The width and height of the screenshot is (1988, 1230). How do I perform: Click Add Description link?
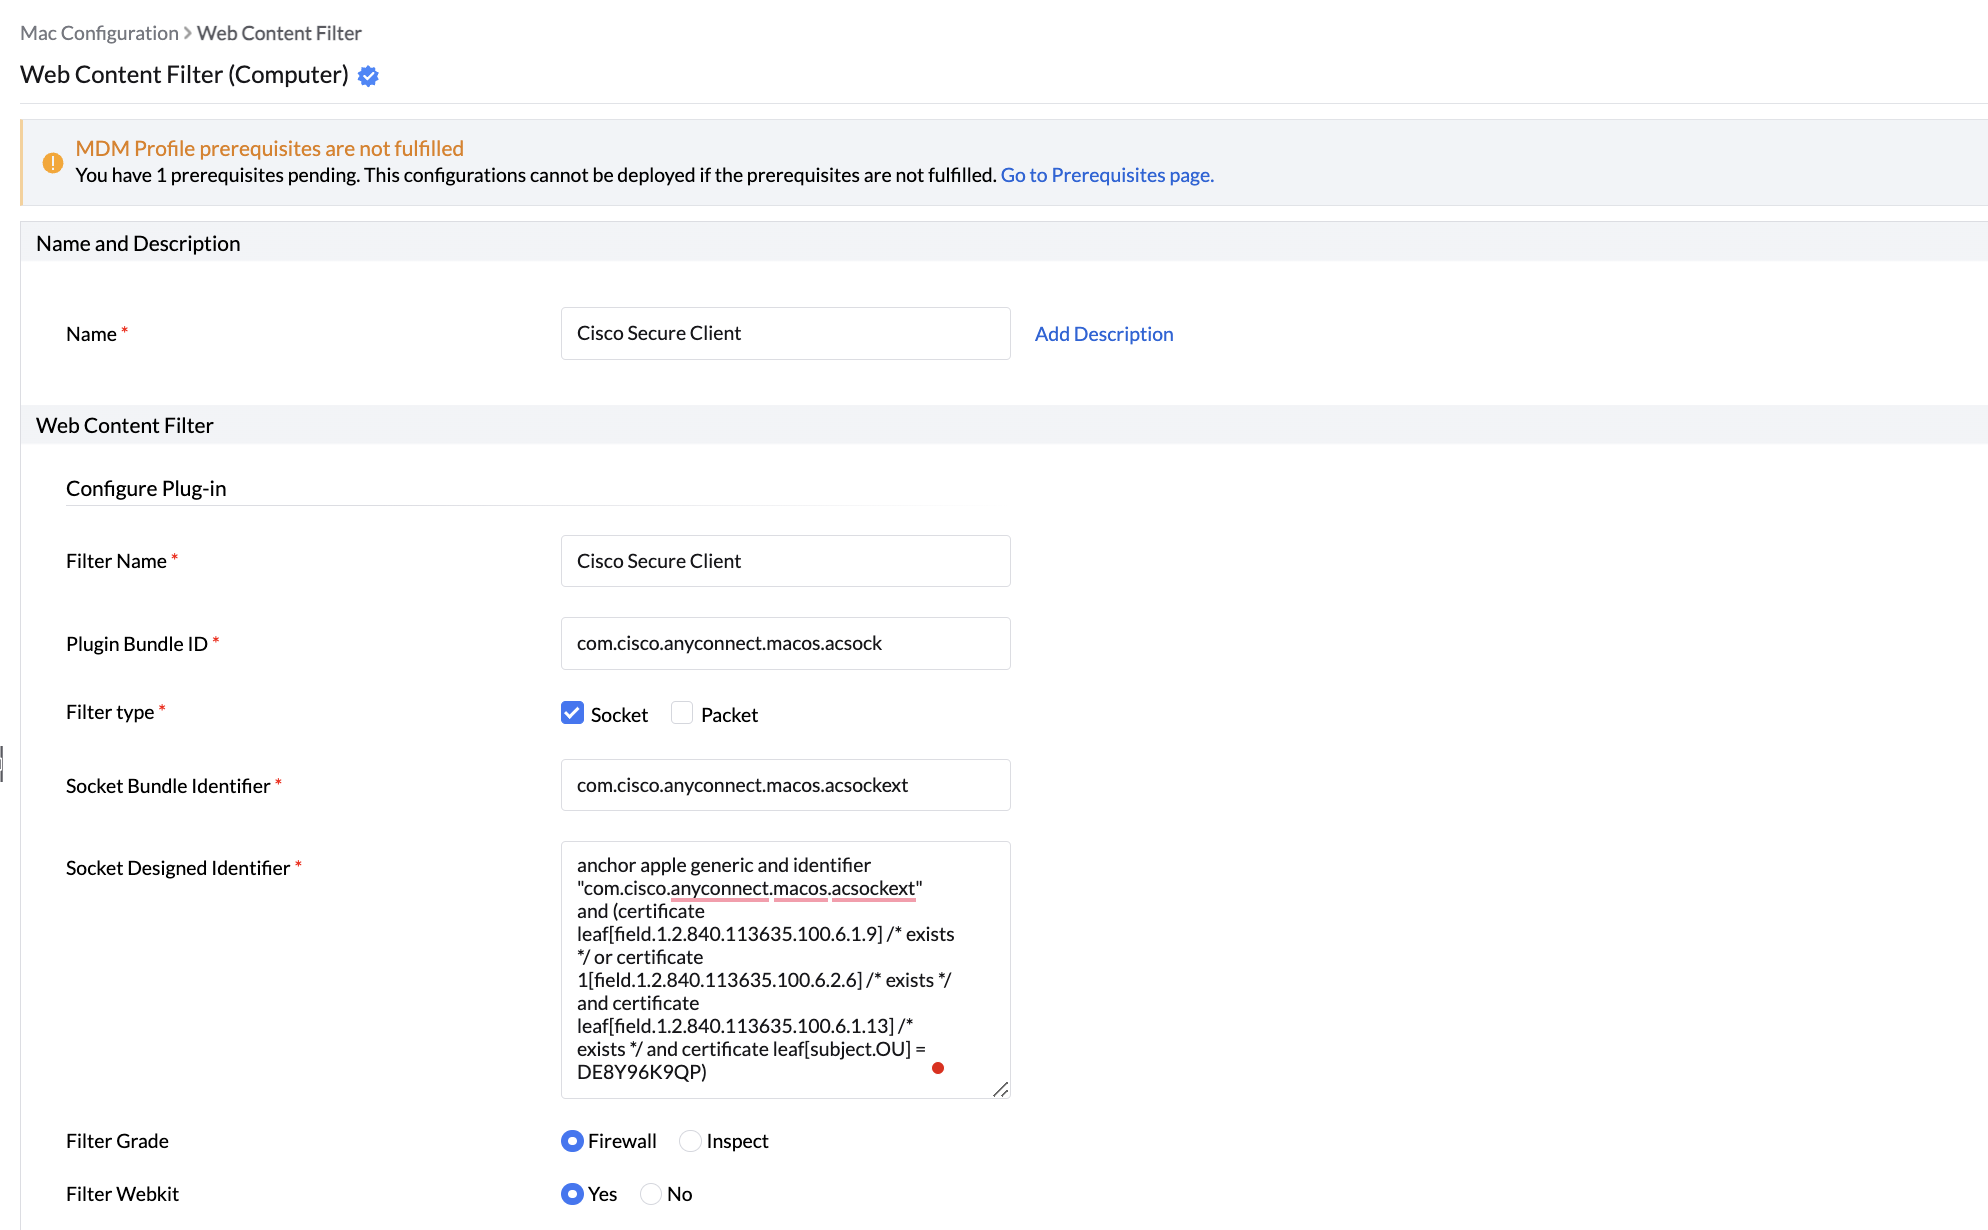click(1103, 334)
